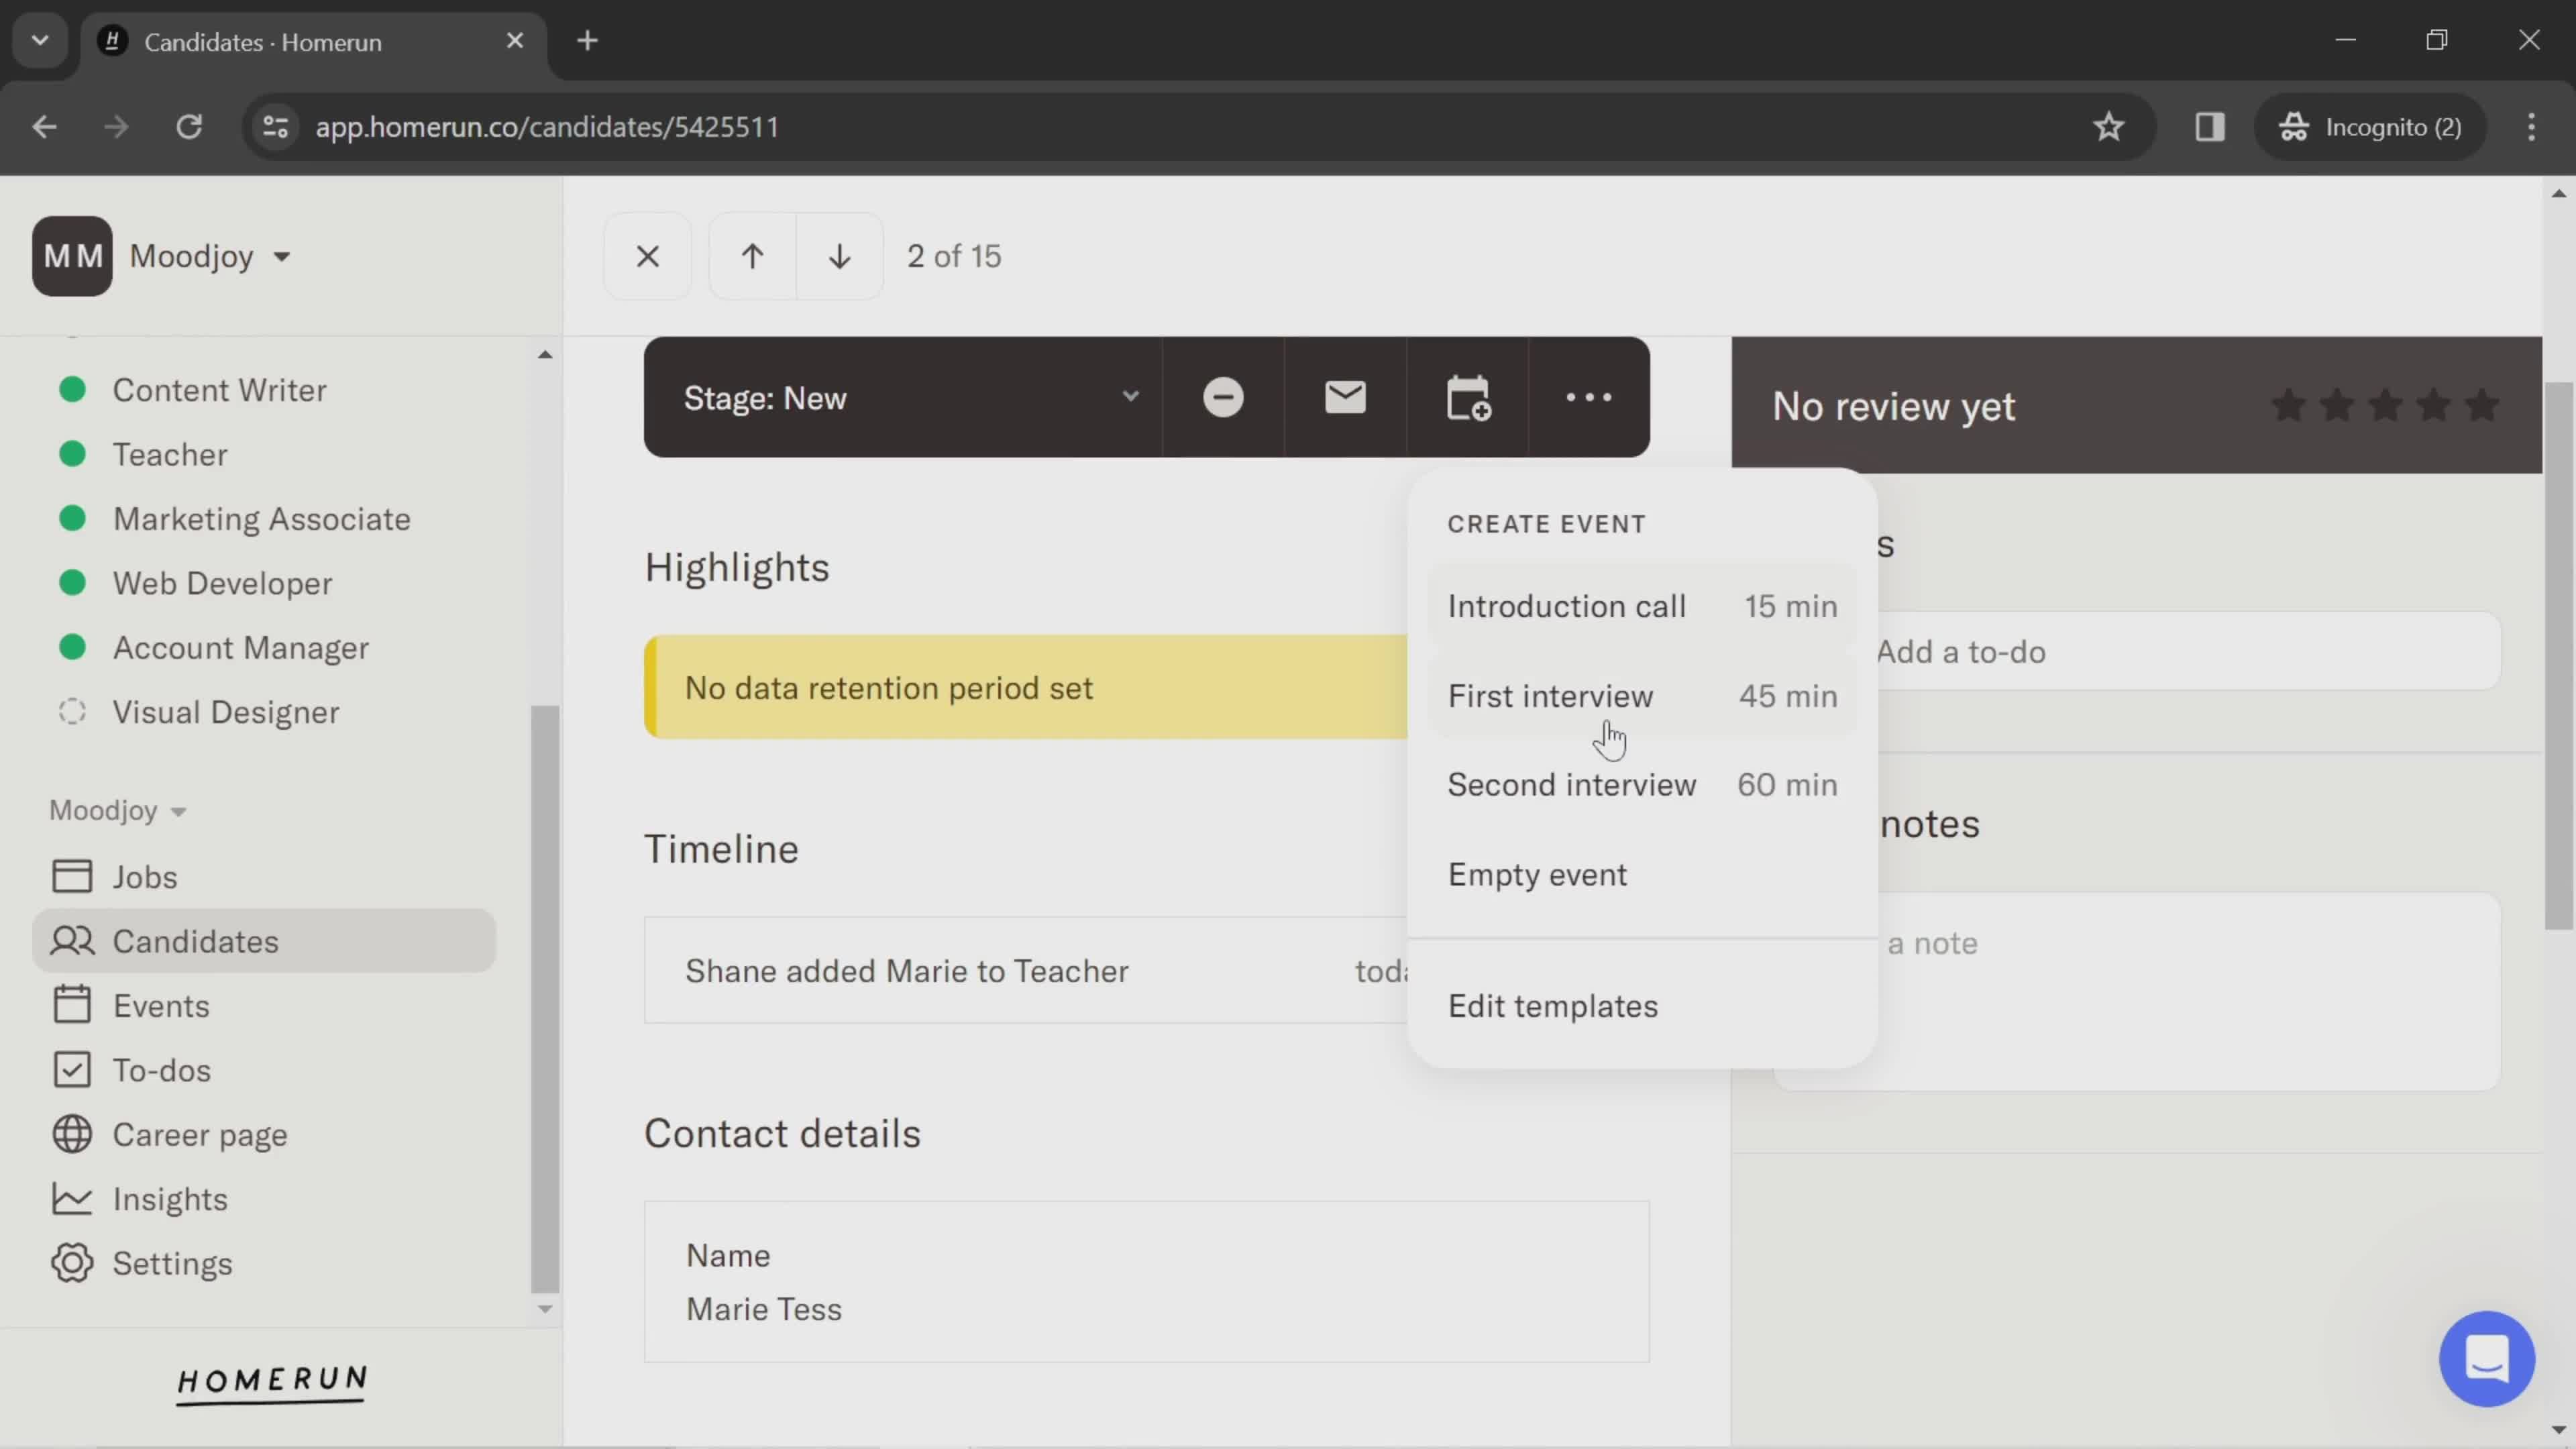The width and height of the screenshot is (2576, 1449).
Task: Click the MM company avatar
Action: pyautogui.click(x=72, y=256)
